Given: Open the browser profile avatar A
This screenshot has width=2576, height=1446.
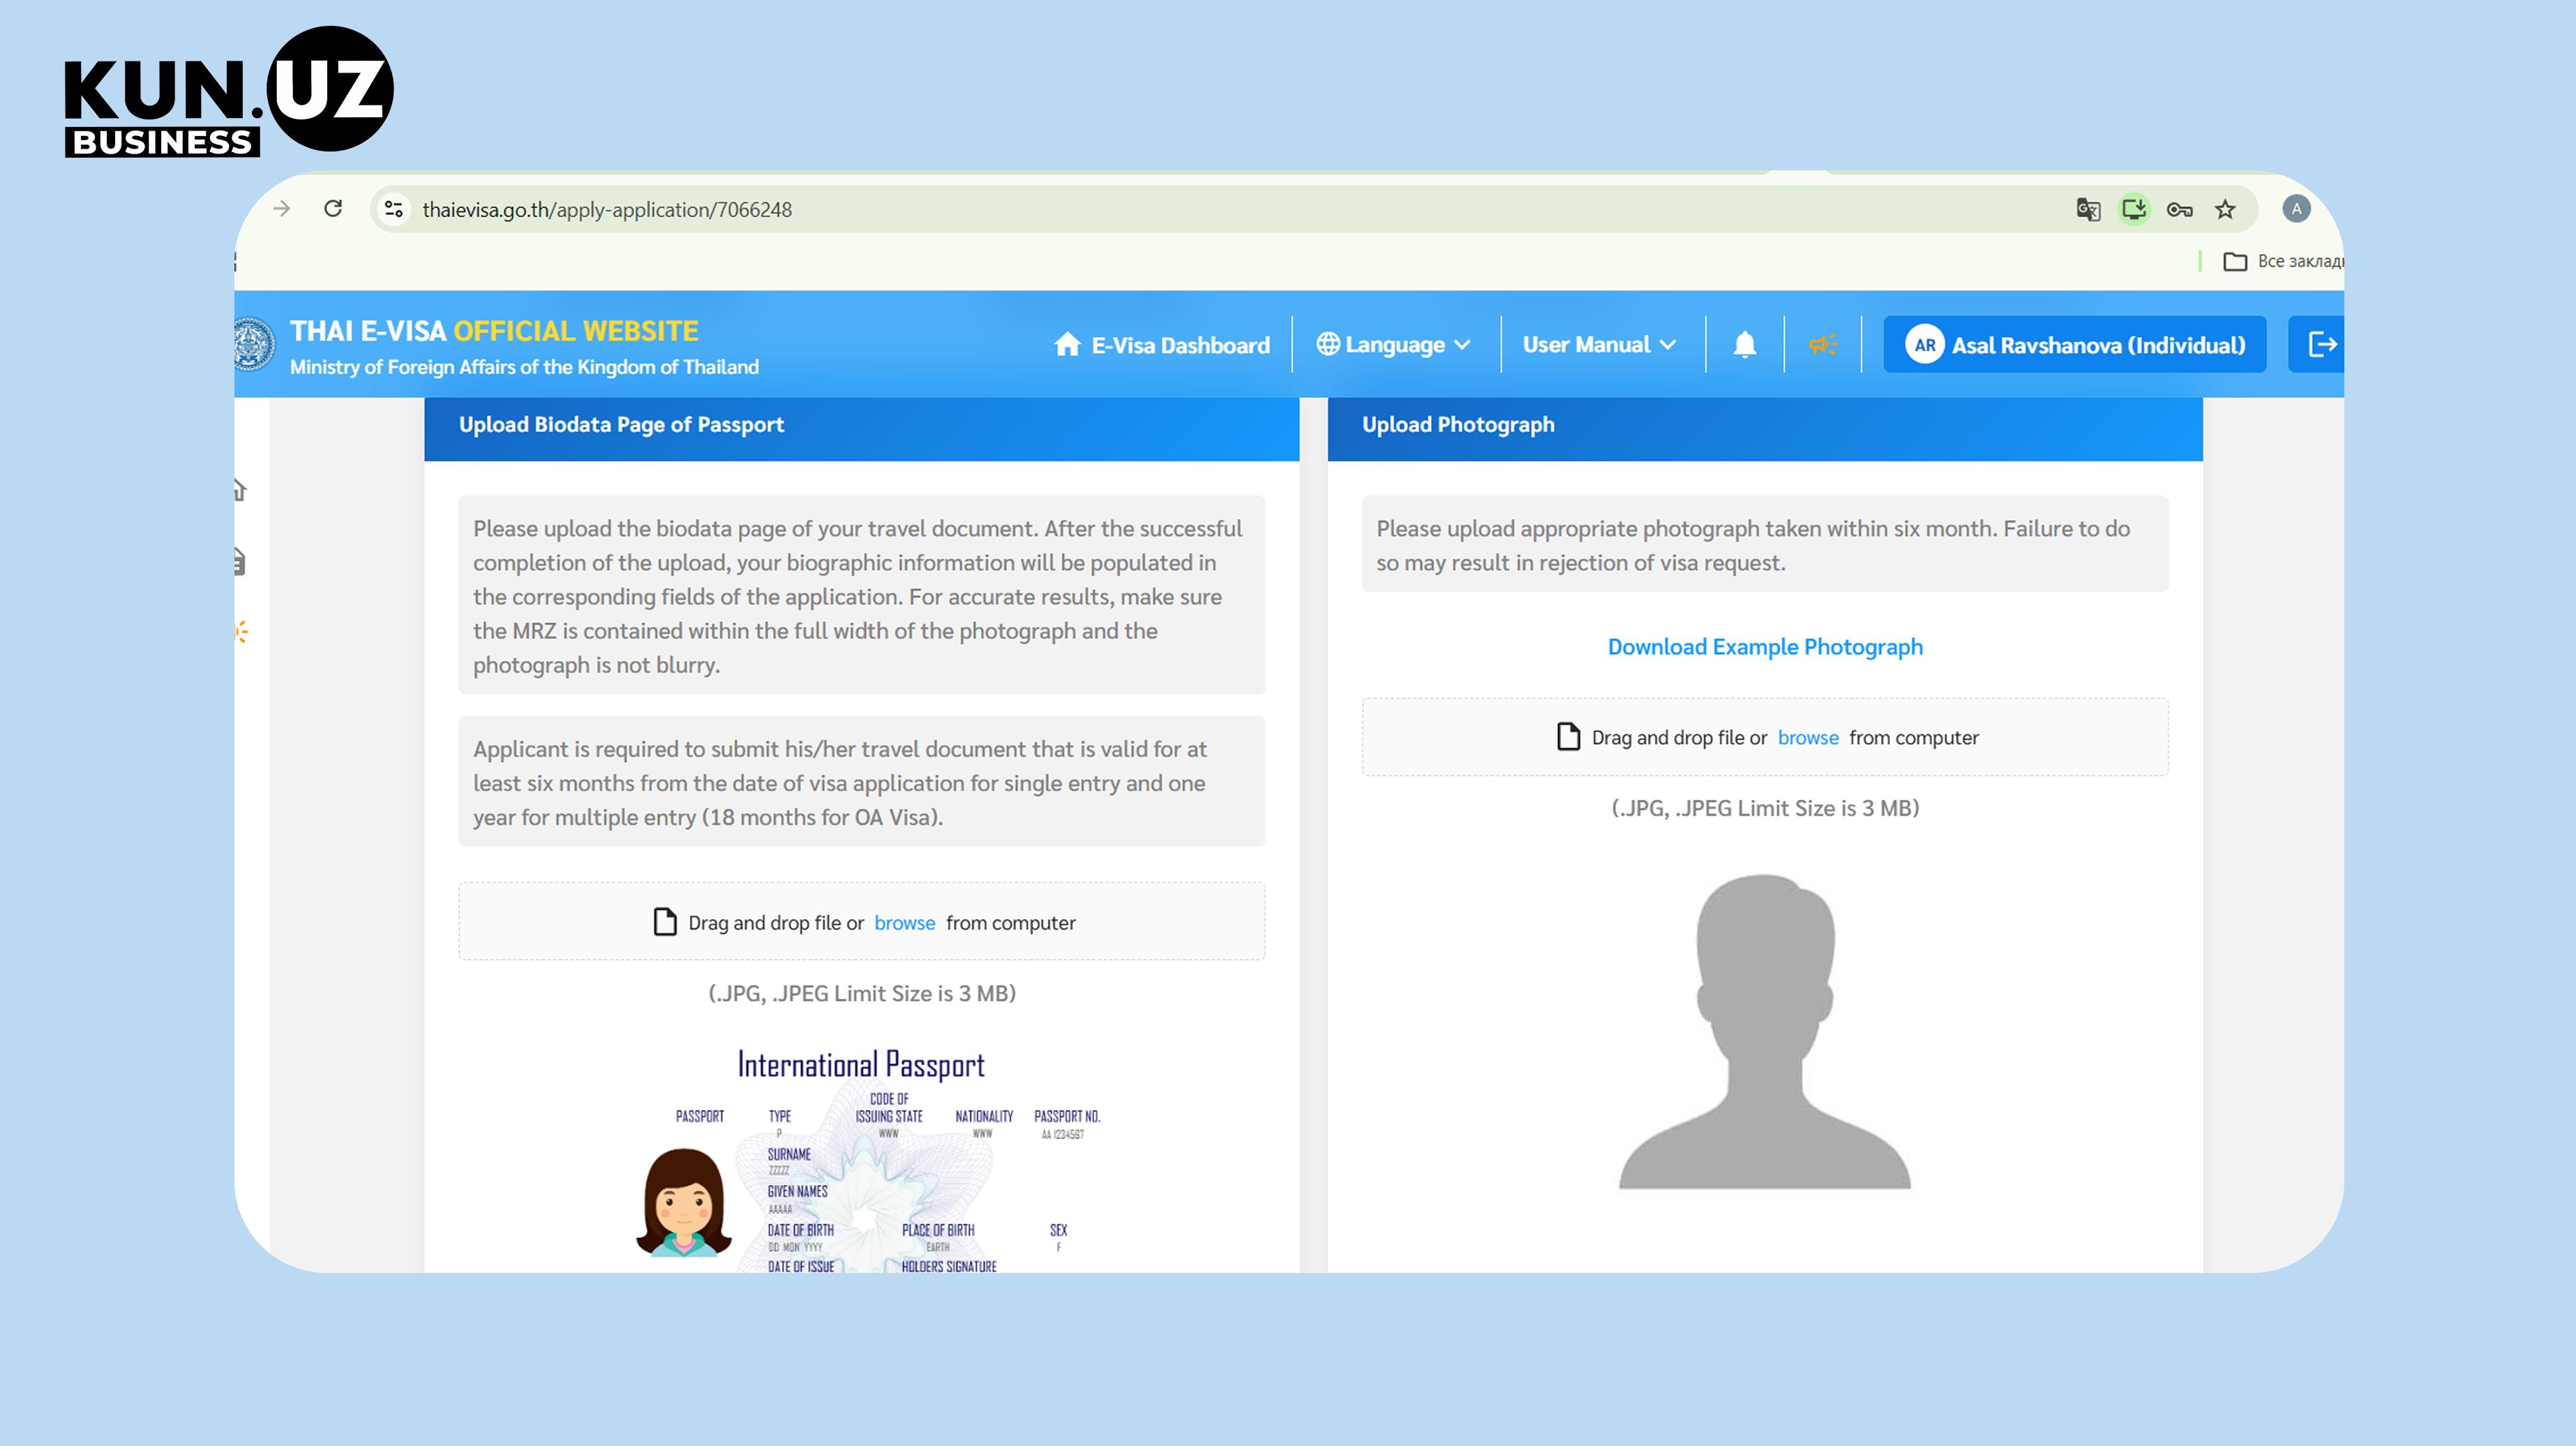Looking at the screenshot, I should pyautogui.click(x=2296, y=209).
